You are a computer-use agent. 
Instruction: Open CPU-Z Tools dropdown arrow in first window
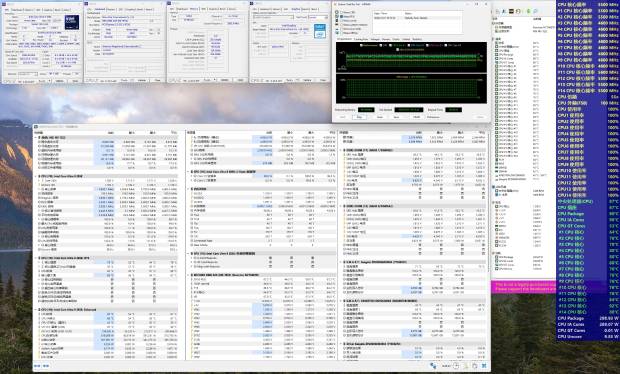tap(49, 80)
